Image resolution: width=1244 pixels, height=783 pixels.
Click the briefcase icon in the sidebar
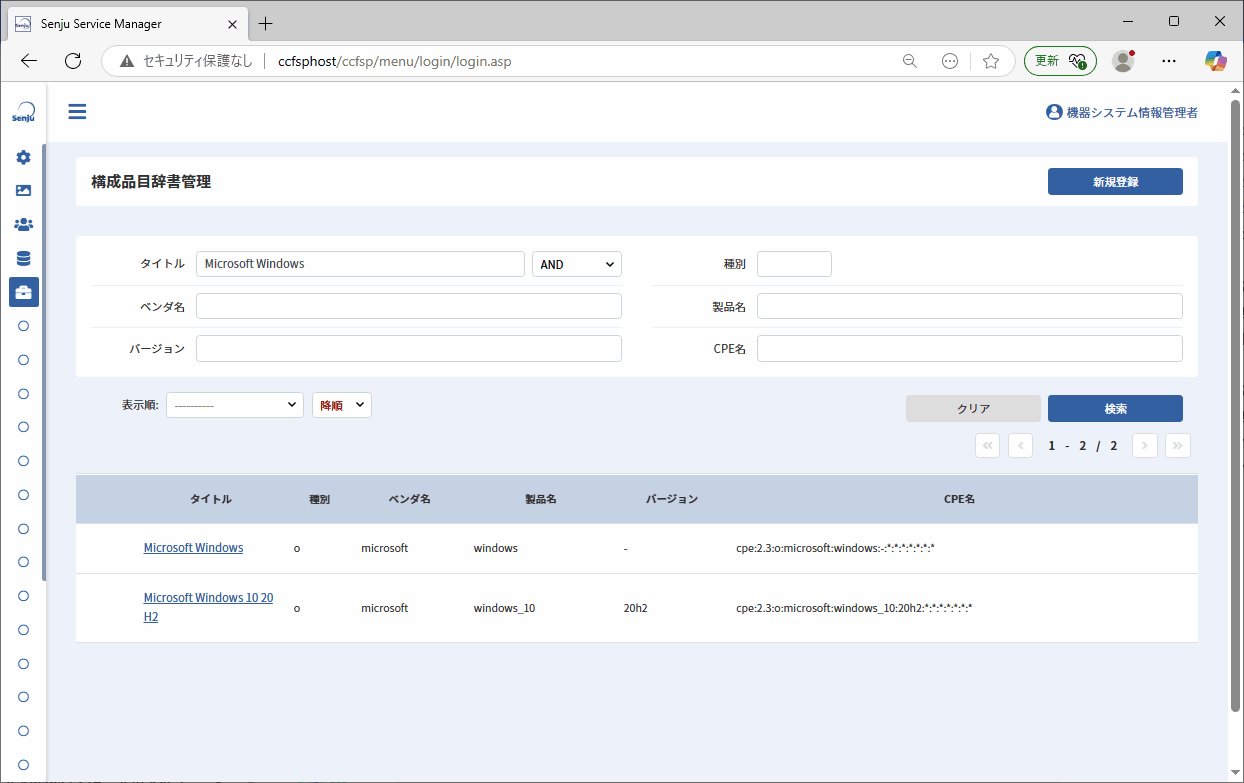tap(24, 292)
